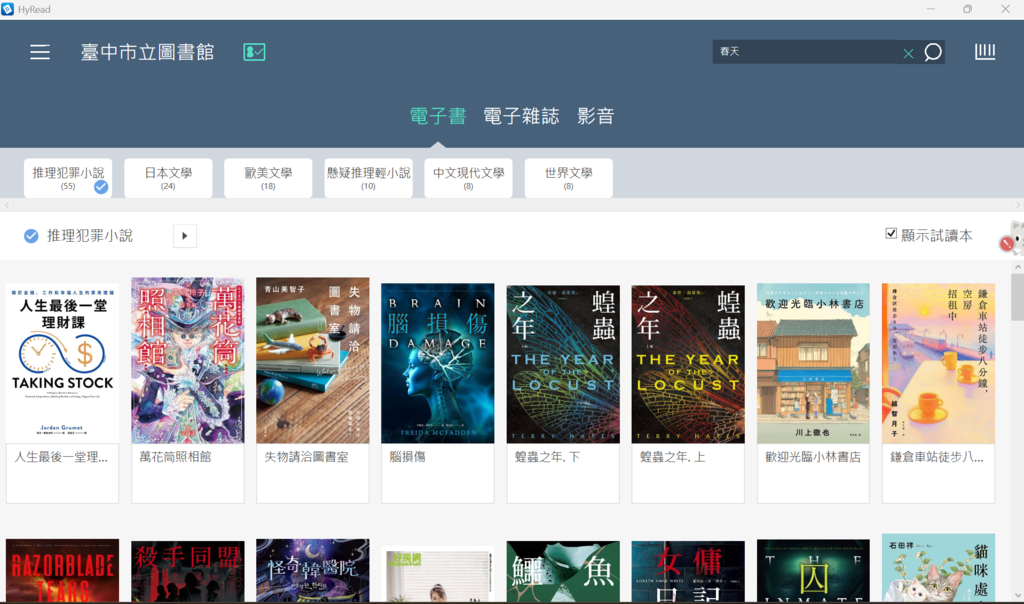Viewport: 1024px width, 604px height.
Task: Click the title 腦損傷
Action: 408,457
